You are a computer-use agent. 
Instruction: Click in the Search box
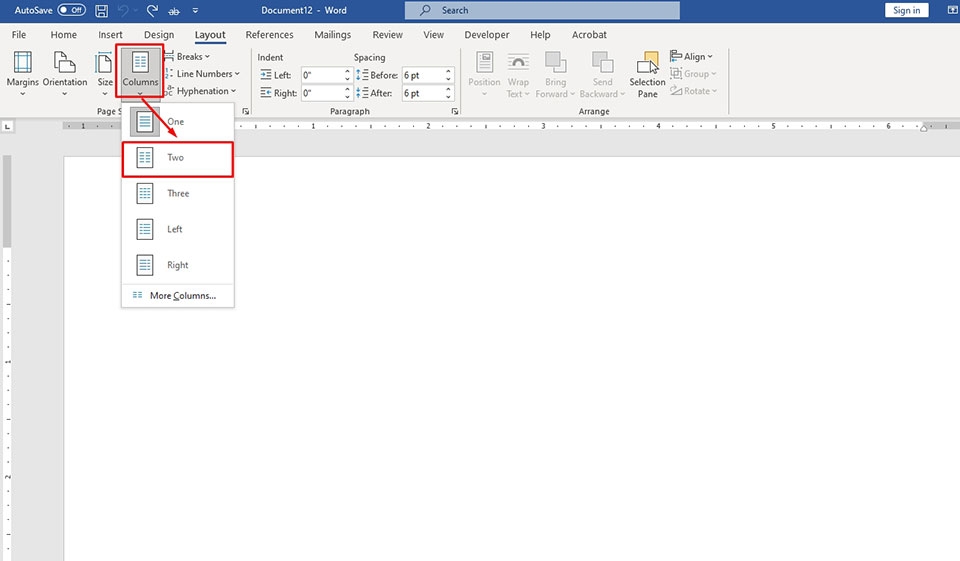[542, 10]
